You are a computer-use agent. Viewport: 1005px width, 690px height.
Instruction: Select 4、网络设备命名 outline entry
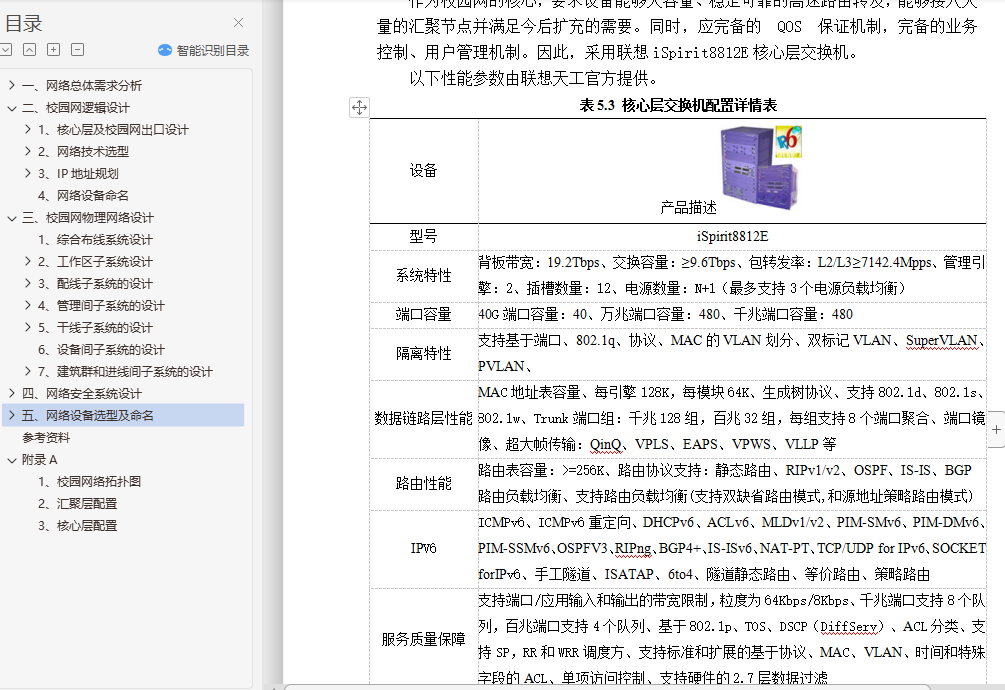click(x=83, y=195)
